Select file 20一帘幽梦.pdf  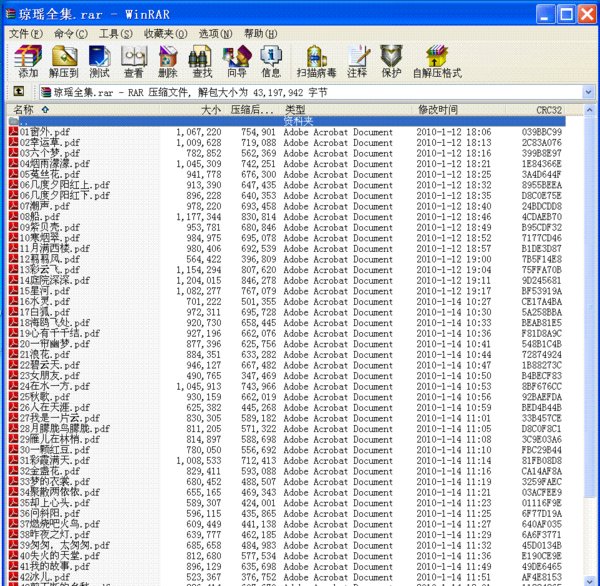tap(55, 344)
